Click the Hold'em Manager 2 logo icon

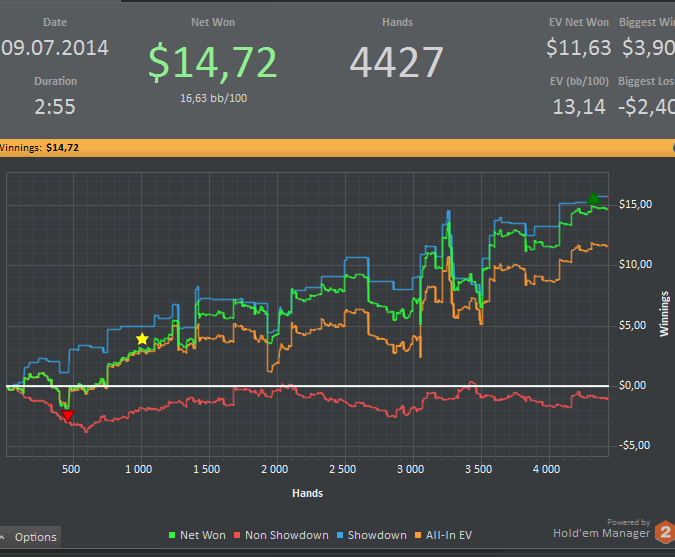[x=665, y=532]
